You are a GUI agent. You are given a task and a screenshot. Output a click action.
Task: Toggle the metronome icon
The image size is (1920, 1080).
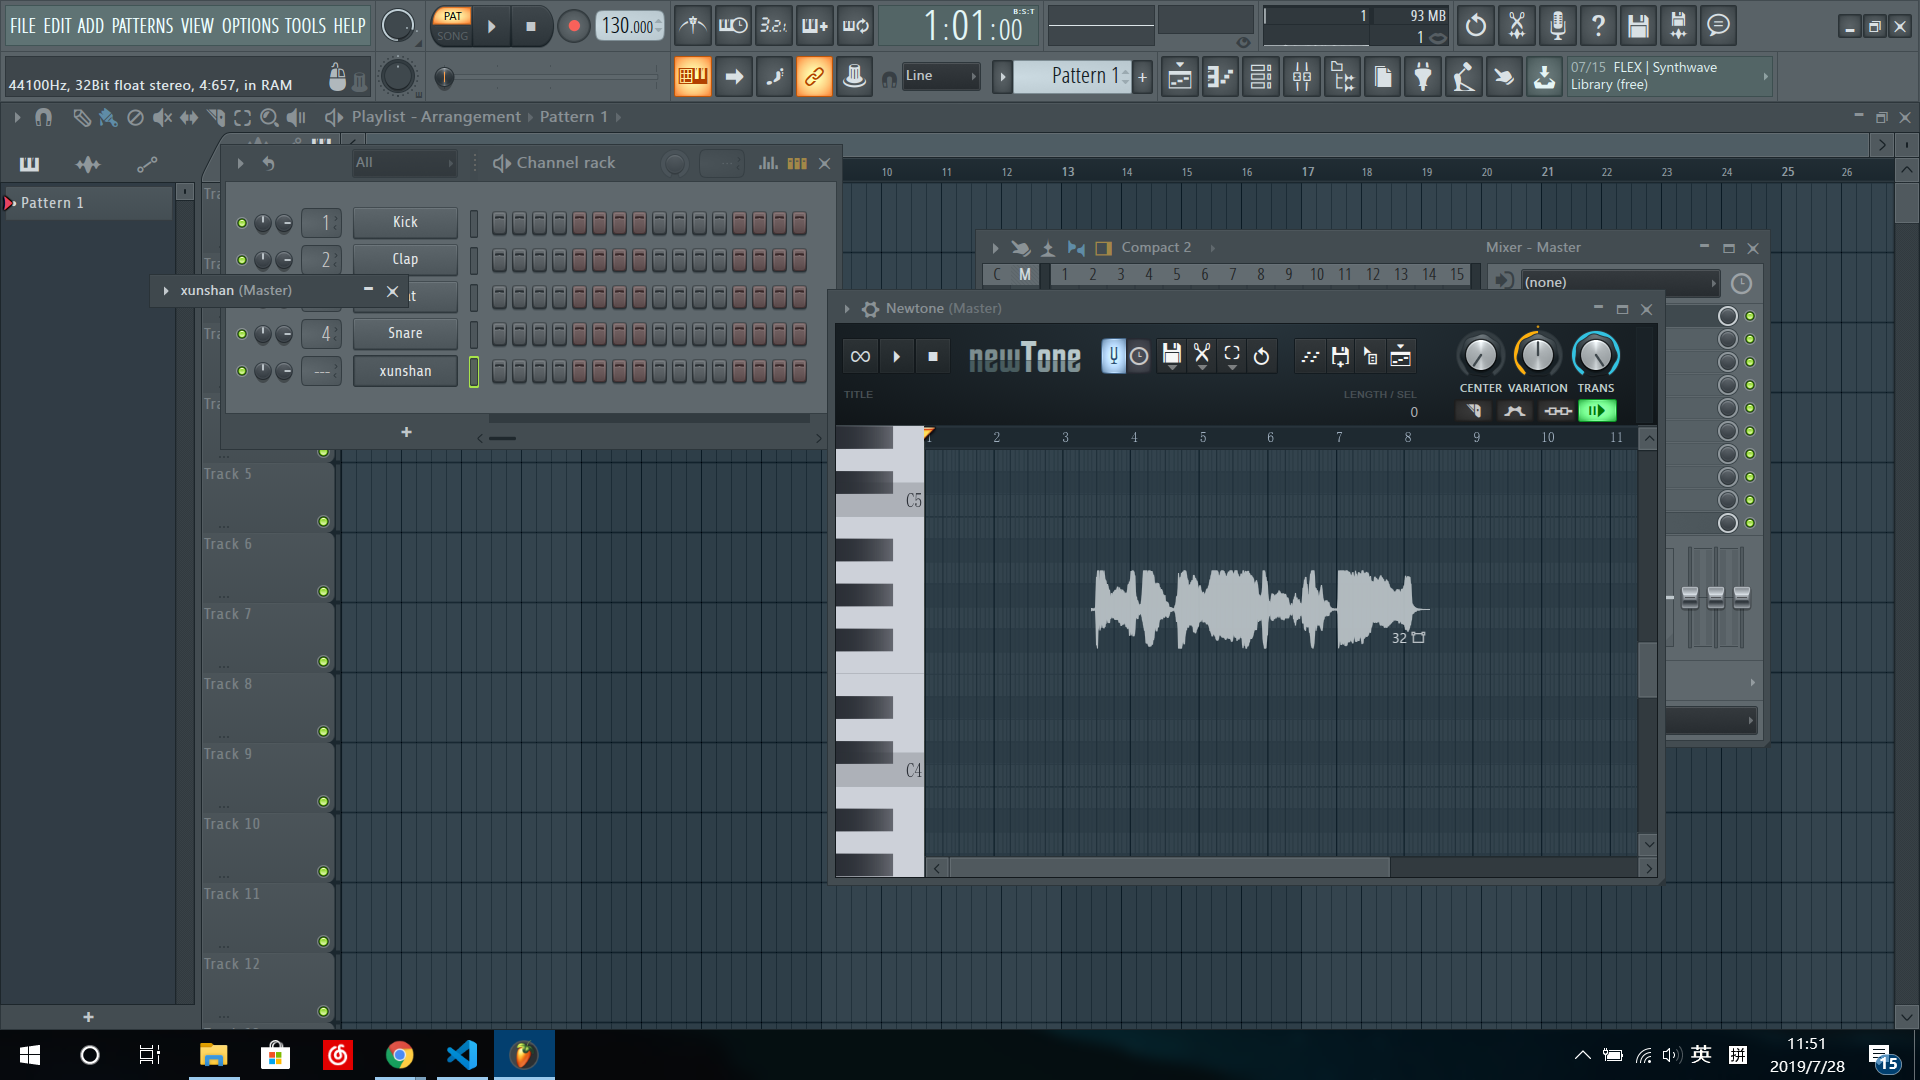tap(693, 26)
